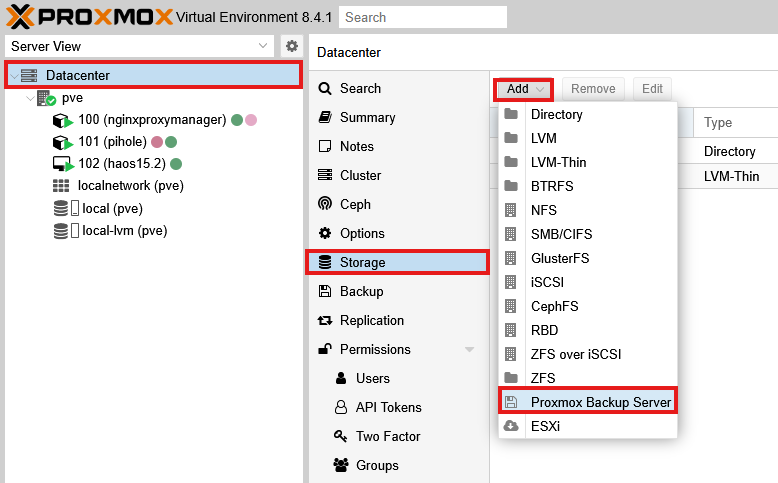Click the container icon for 100 nginxproxymanager
Viewport: 778px width, 483px height.
click(63, 120)
